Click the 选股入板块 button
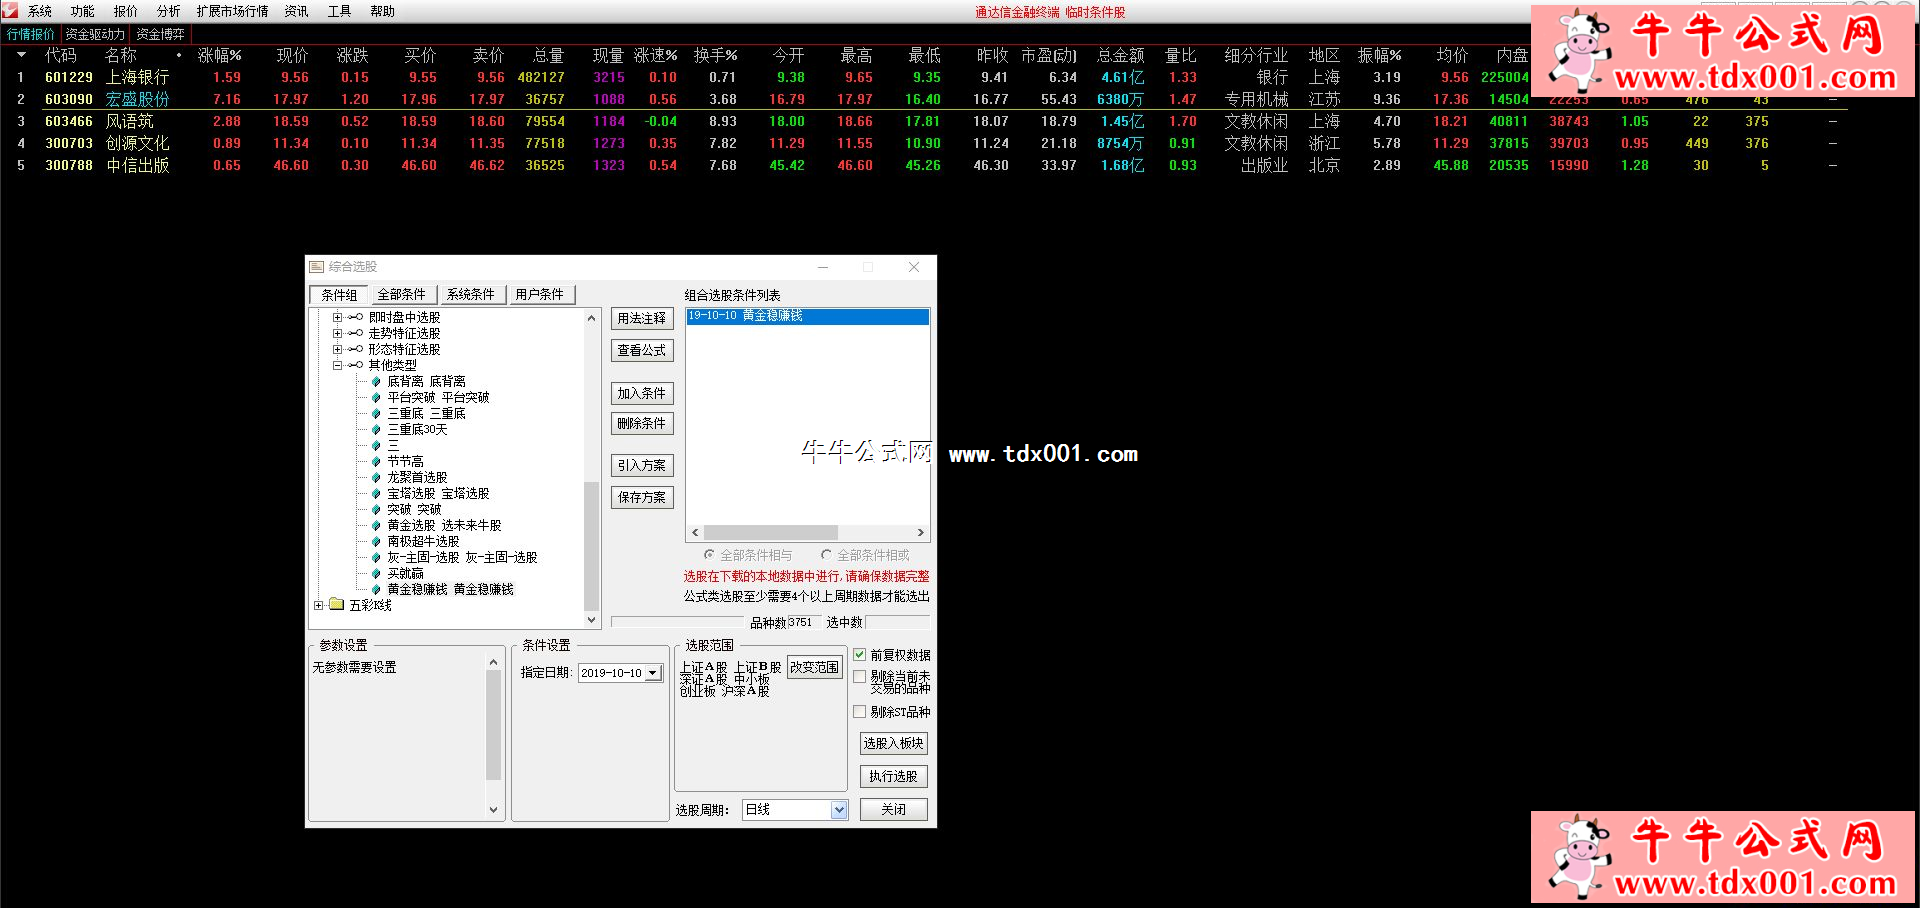1920x908 pixels. (x=894, y=744)
